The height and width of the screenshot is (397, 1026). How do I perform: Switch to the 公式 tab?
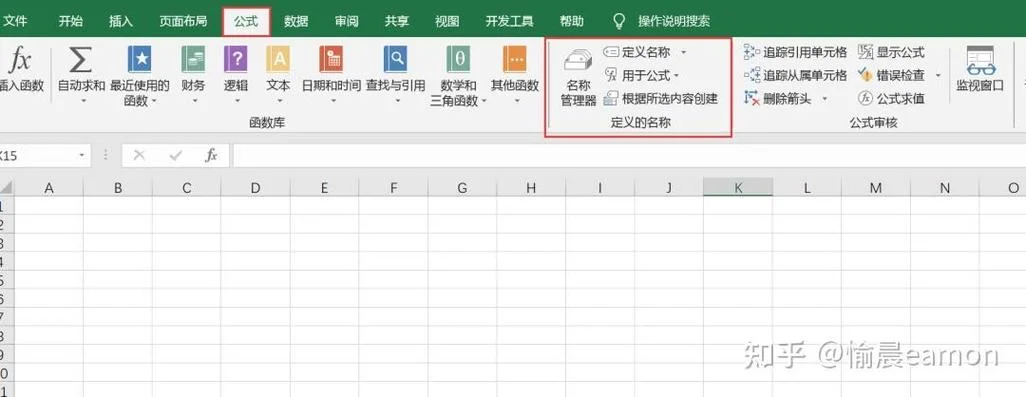[x=246, y=22]
